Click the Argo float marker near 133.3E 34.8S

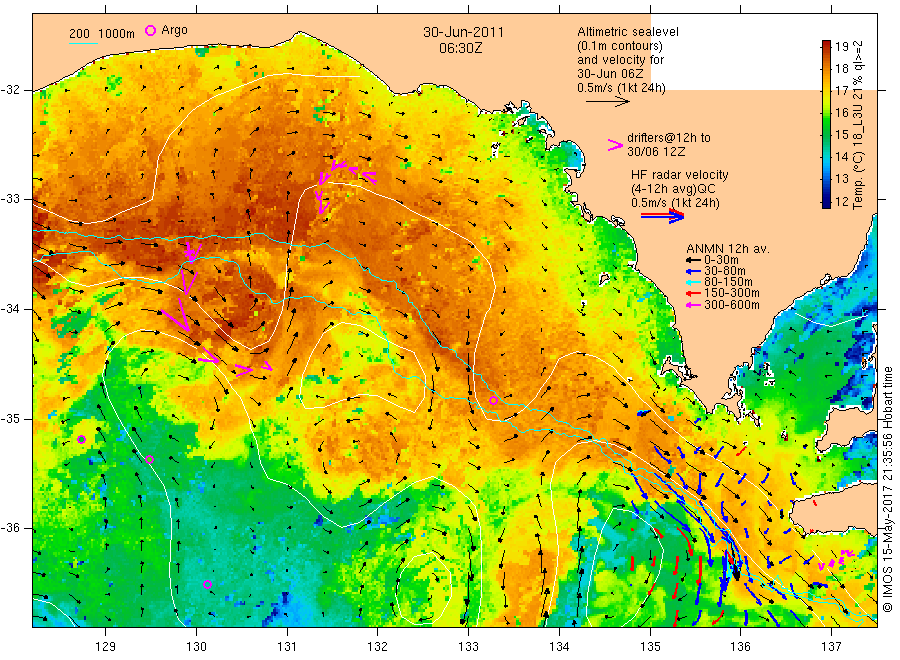coord(493,400)
